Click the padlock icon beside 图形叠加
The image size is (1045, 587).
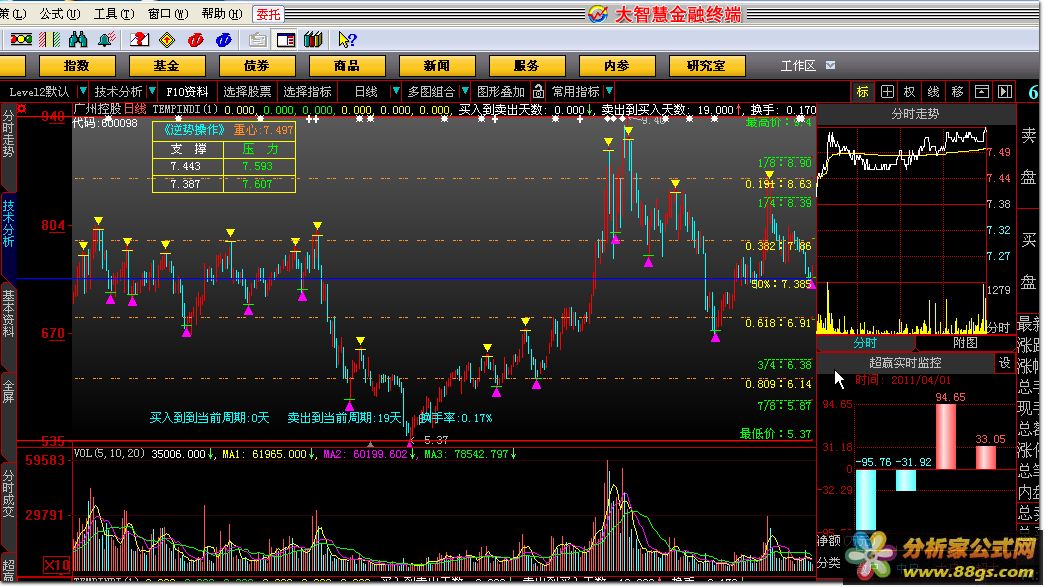pyautogui.click(x=538, y=91)
